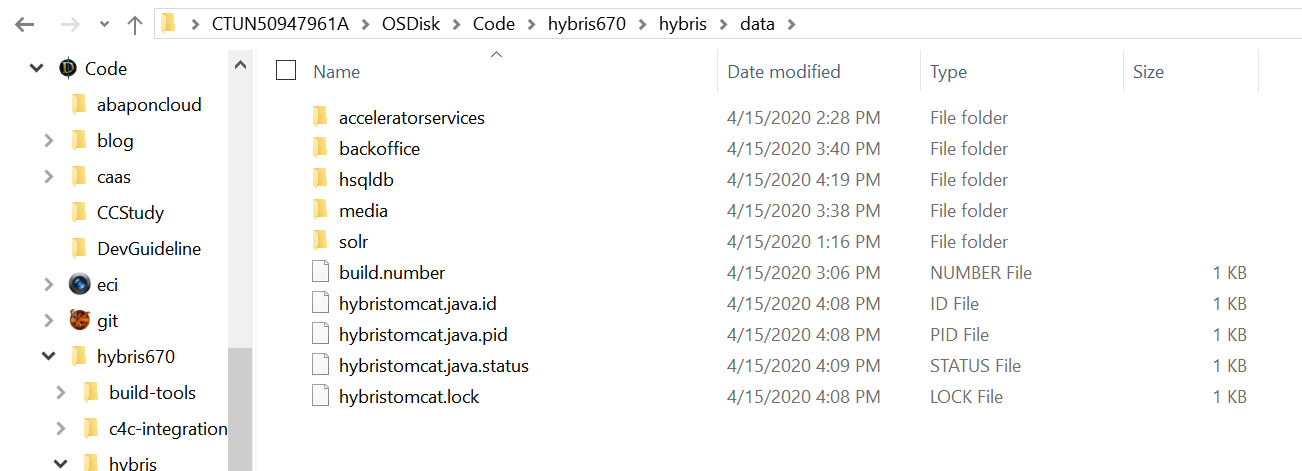Open the Recent locations dropdown arrow

click(x=104, y=24)
